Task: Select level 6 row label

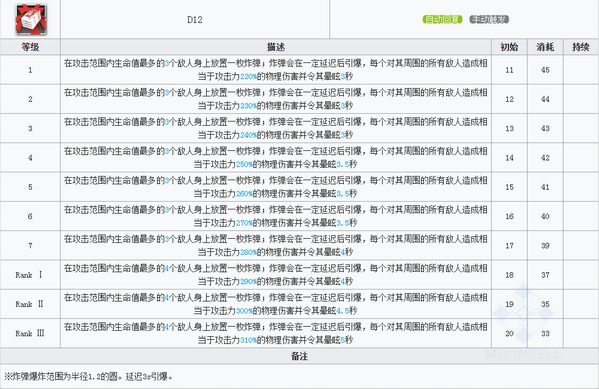Action: point(30,216)
